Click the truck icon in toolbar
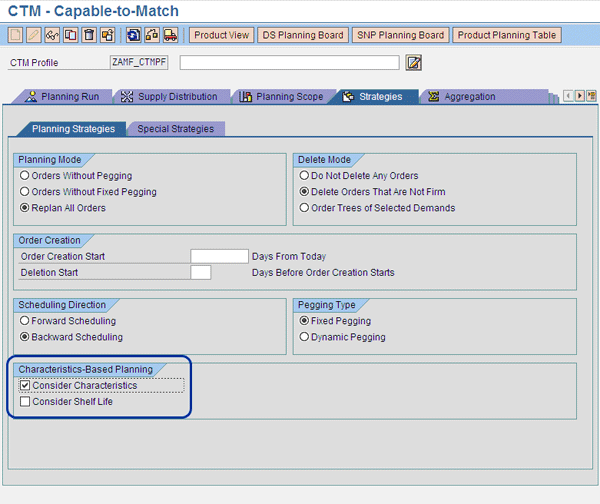Image resolution: width=600 pixels, height=504 pixels. [x=170, y=35]
